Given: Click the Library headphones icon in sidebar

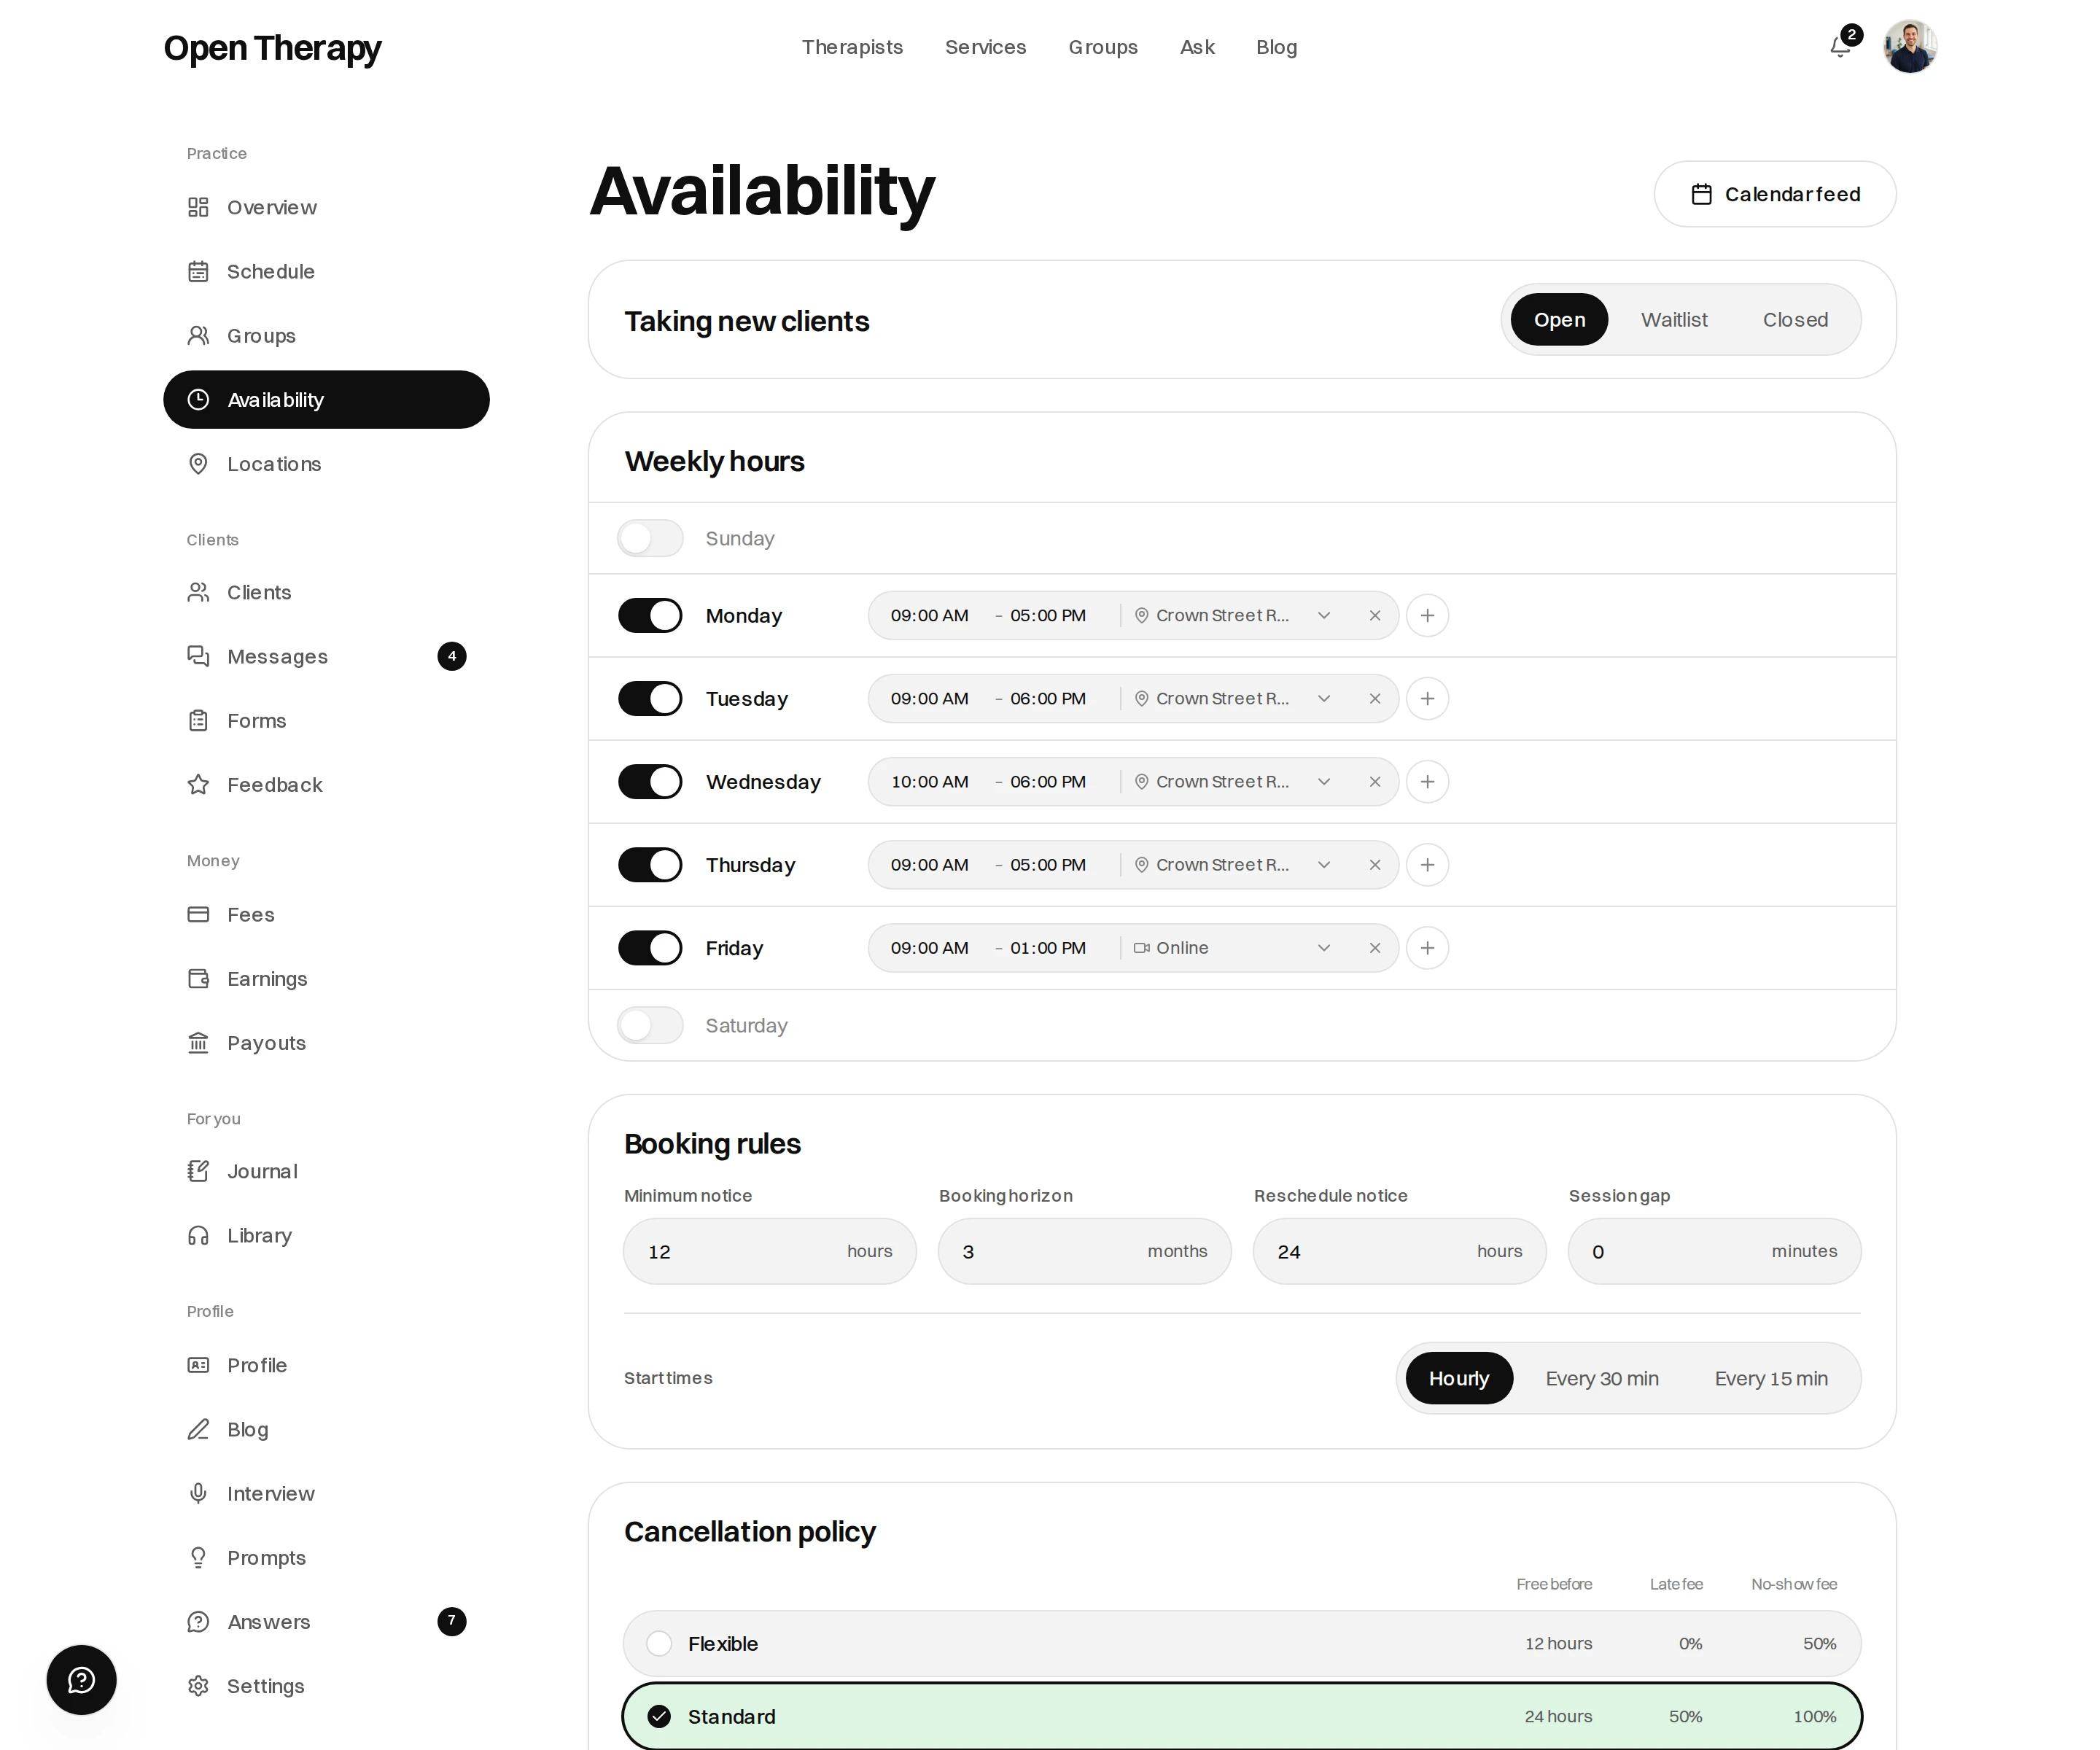Looking at the screenshot, I should 198,1235.
